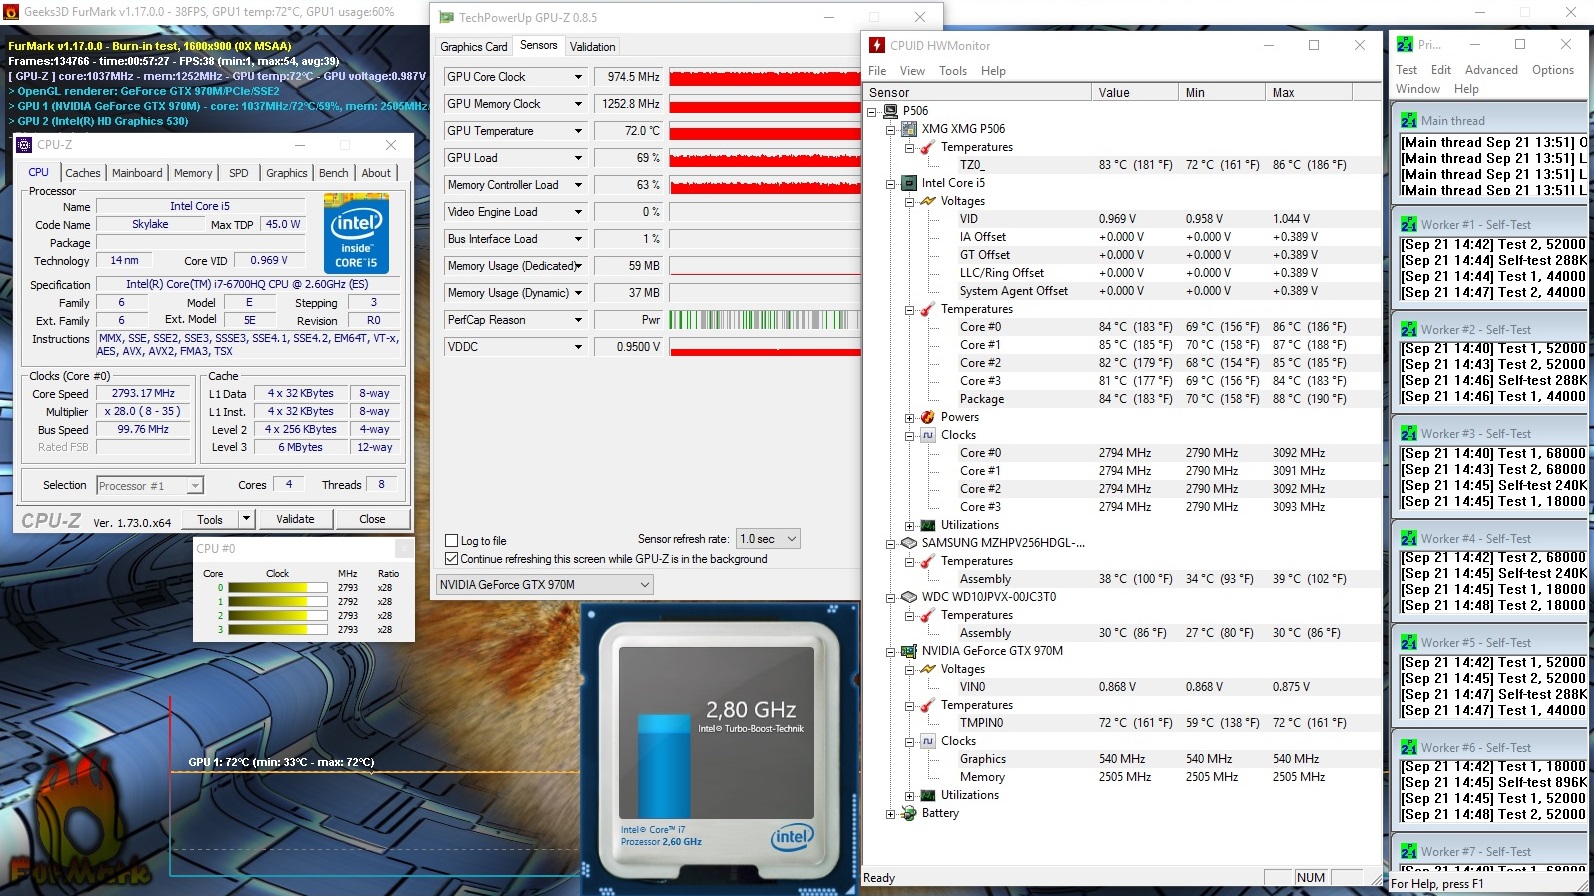Select the Intel Core i5 chip icon in HWMonitor
The height and width of the screenshot is (896, 1594).
pos(909,183)
